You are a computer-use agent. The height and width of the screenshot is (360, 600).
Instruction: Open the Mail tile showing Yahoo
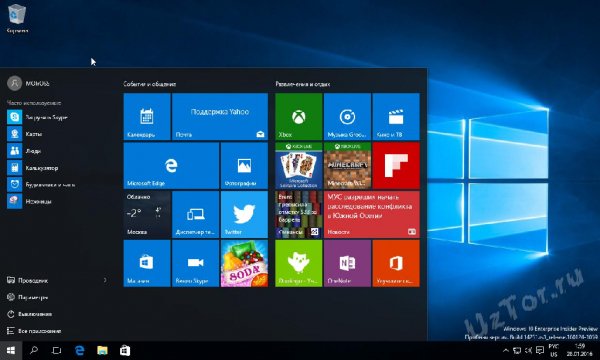220,117
